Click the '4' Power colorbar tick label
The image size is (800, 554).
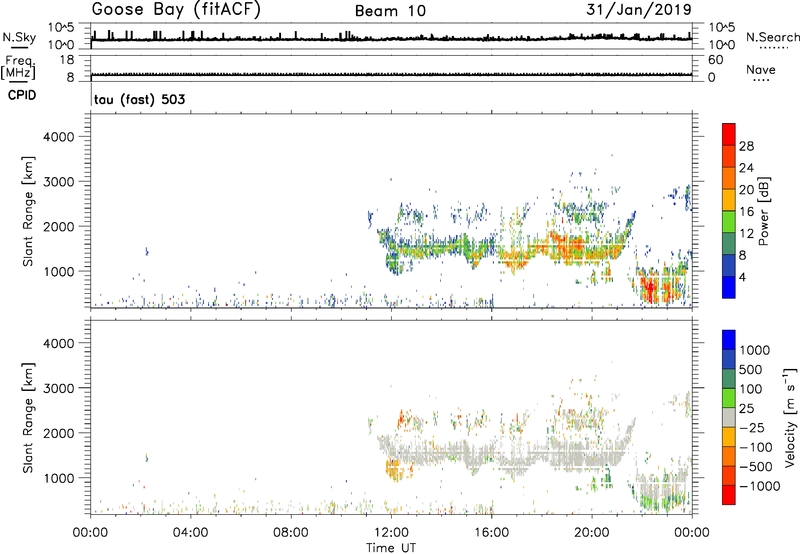(x=742, y=277)
